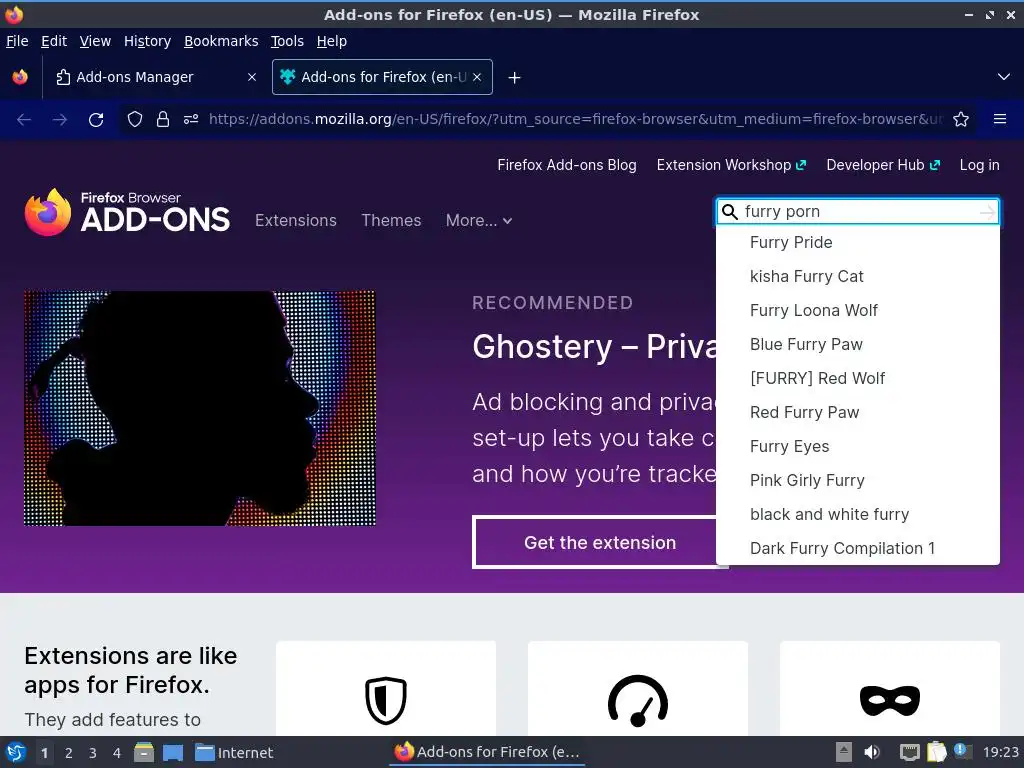This screenshot has width=1024, height=768.
Task: Go back one page
Action: 24,120
